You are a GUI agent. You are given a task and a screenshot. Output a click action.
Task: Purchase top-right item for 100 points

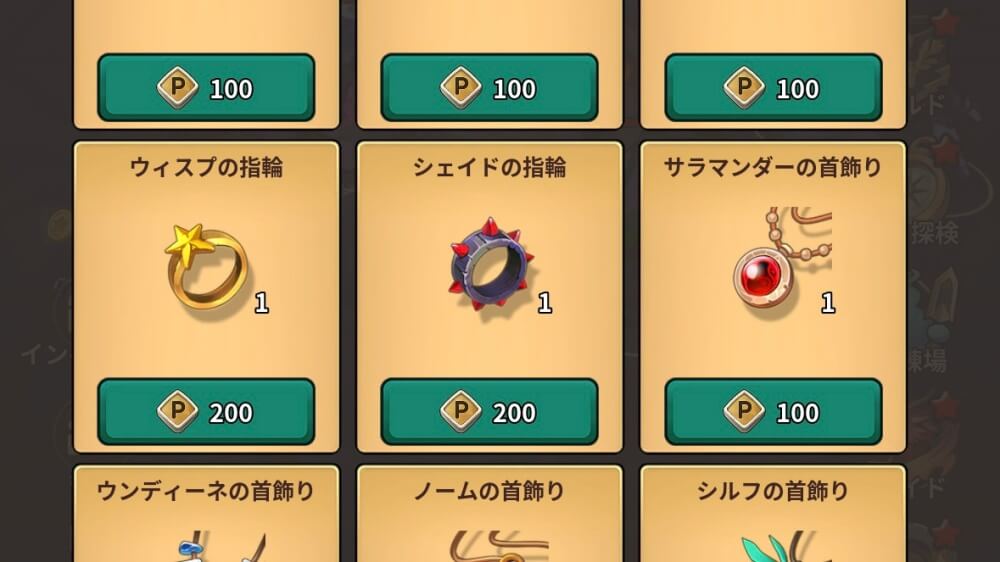(773, 87)
